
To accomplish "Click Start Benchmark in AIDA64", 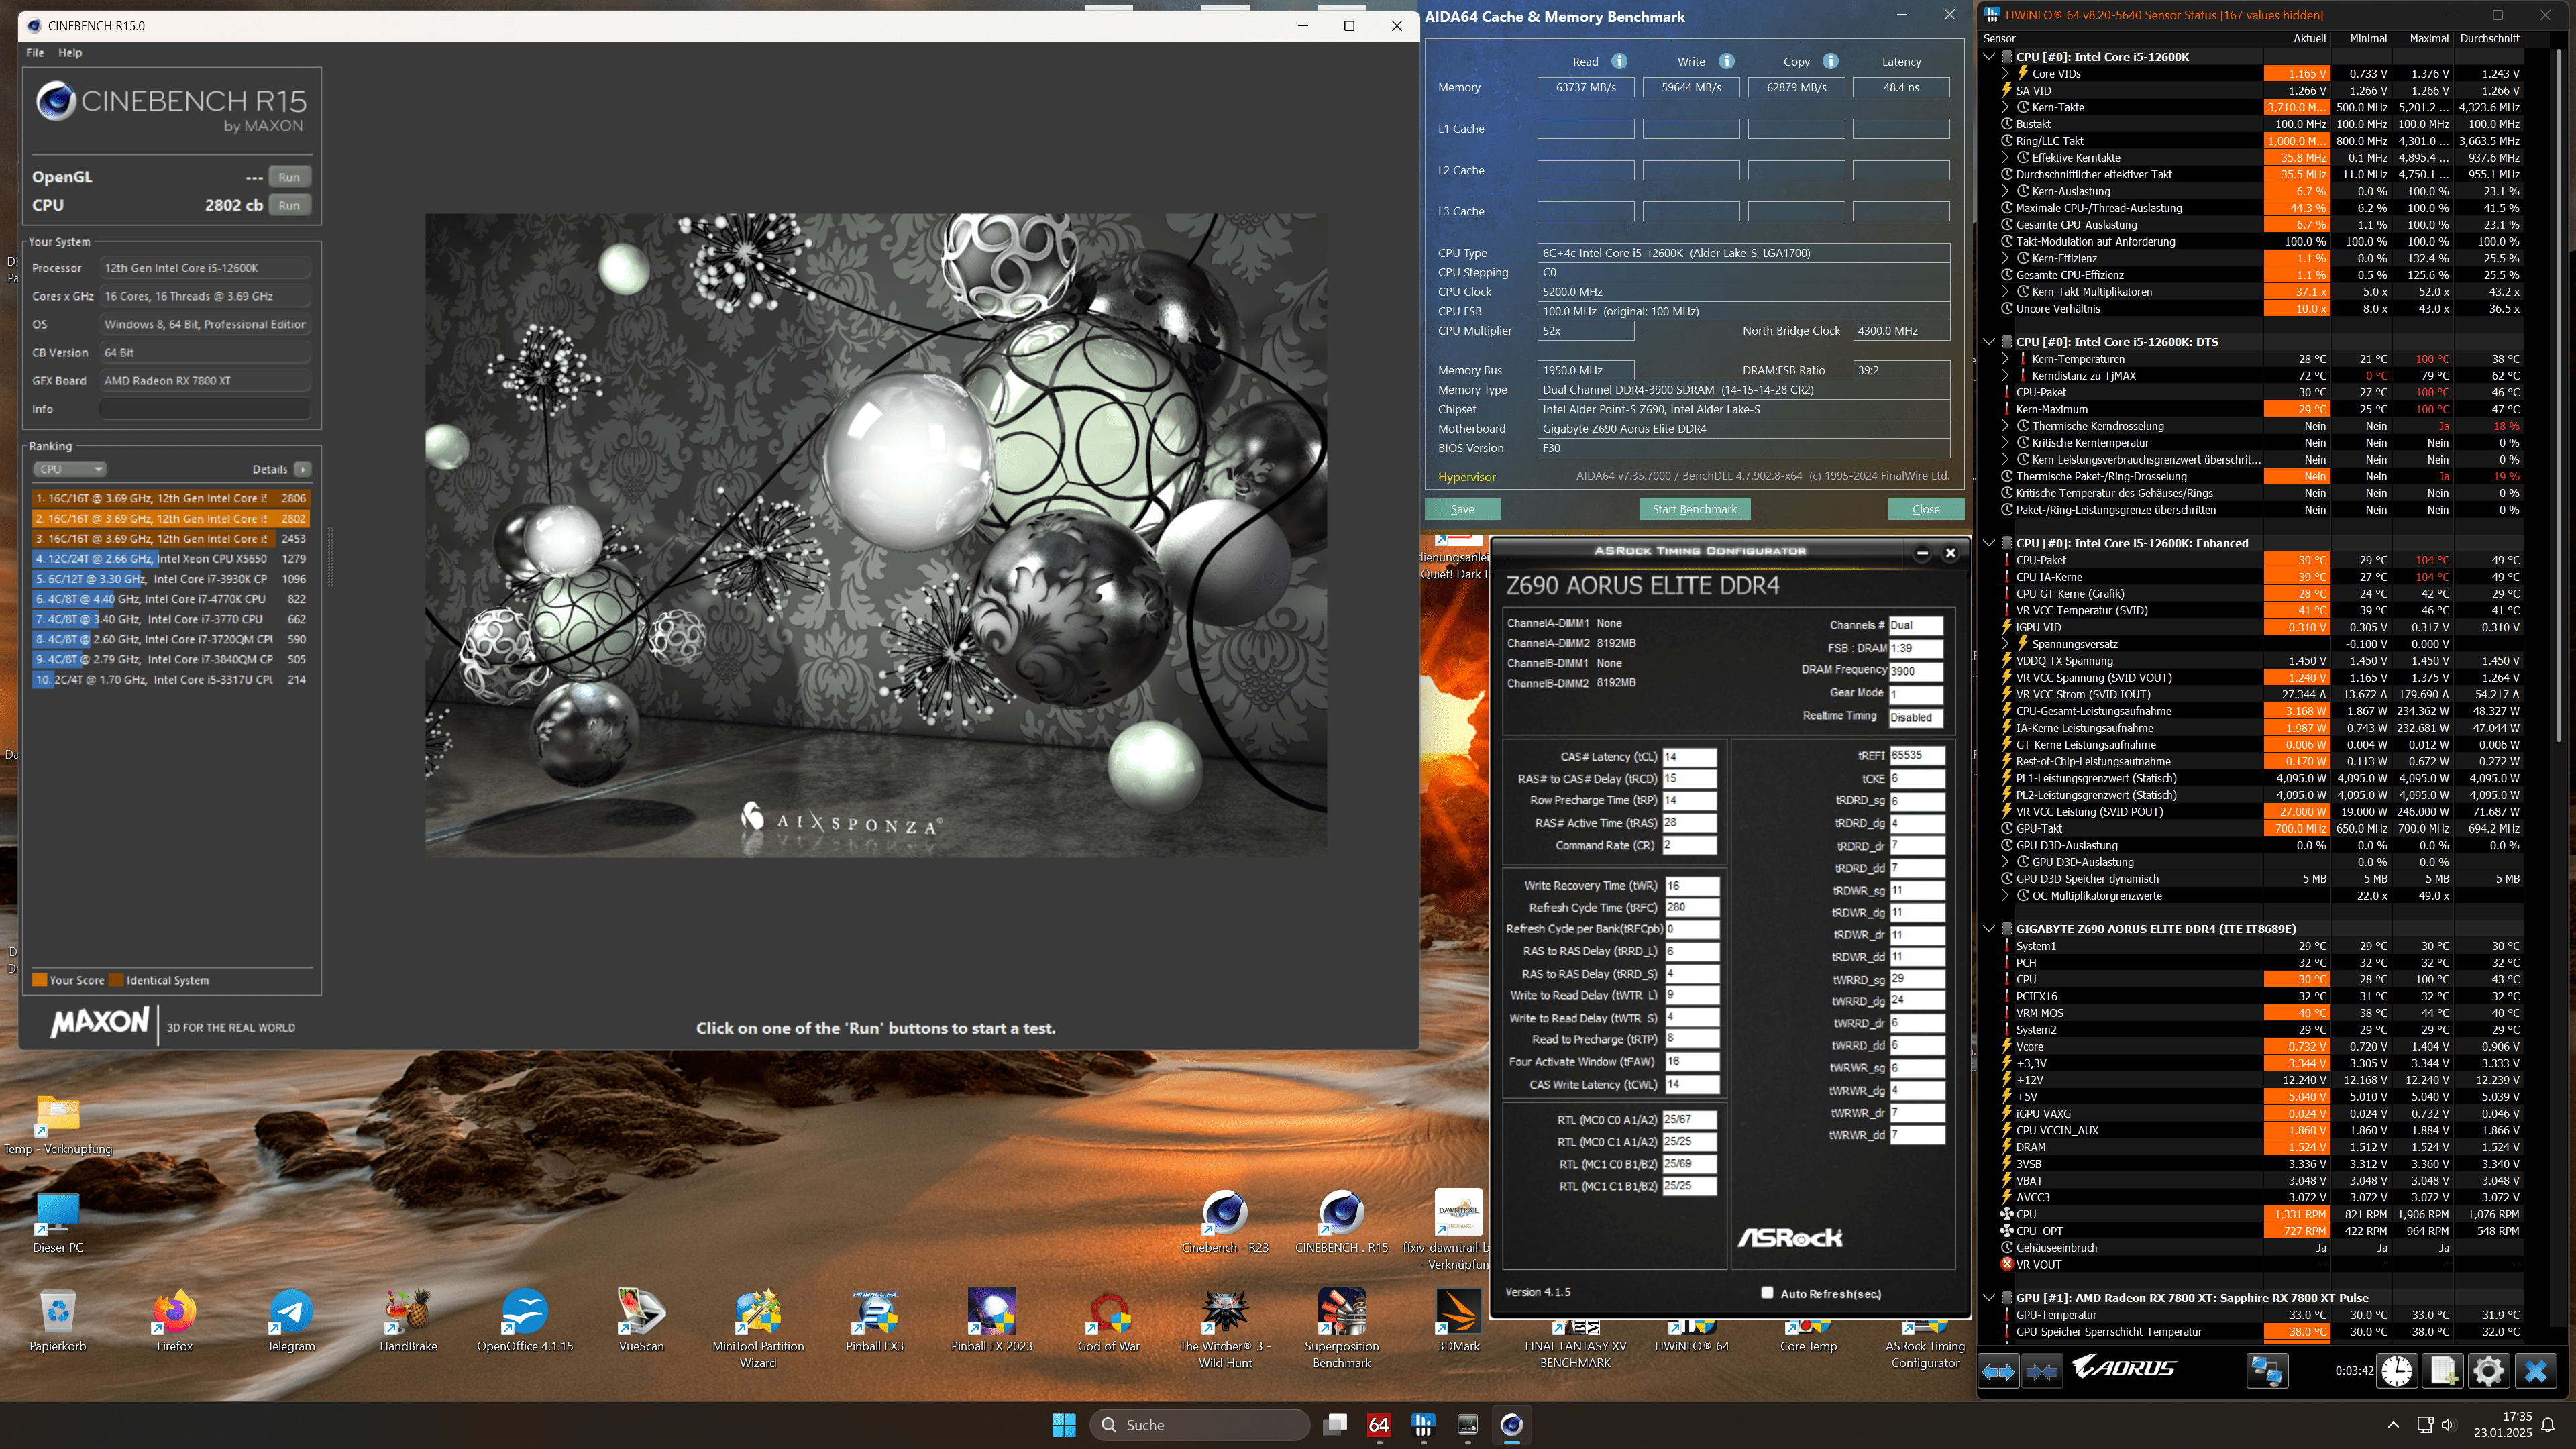I will (1694, 509).
